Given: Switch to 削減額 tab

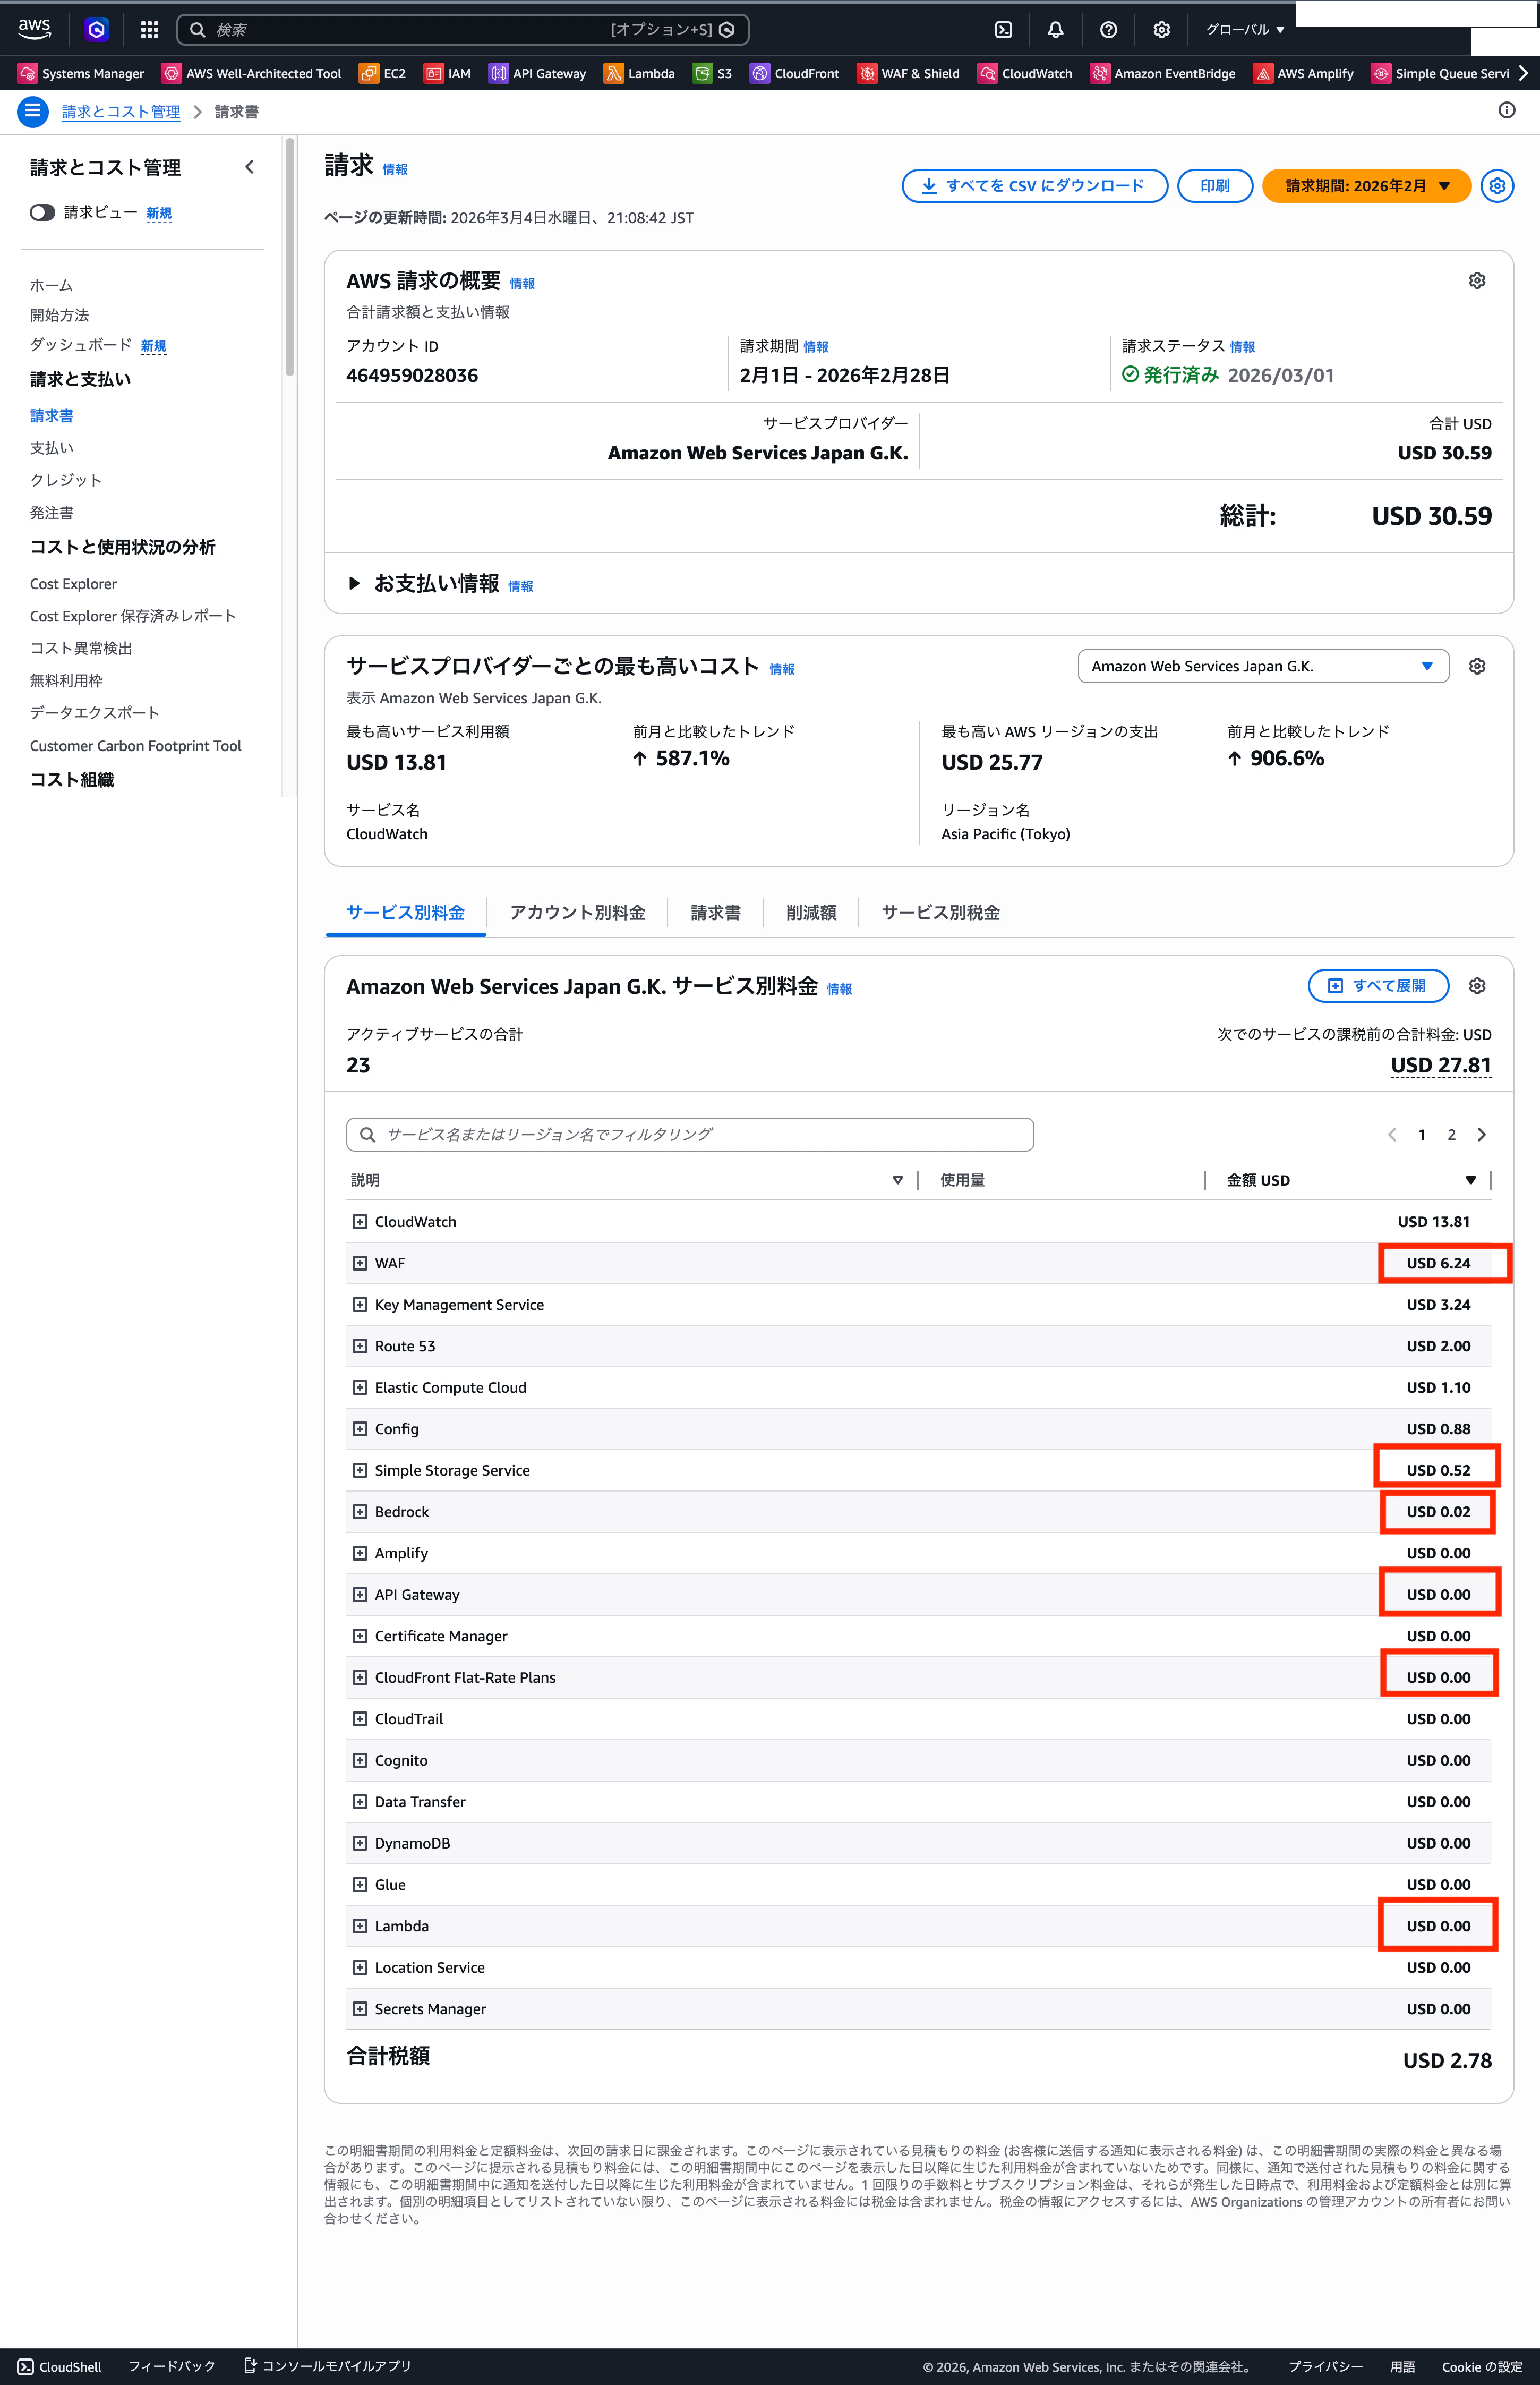Looking at the screenshot, I should (x=811, y=913).
